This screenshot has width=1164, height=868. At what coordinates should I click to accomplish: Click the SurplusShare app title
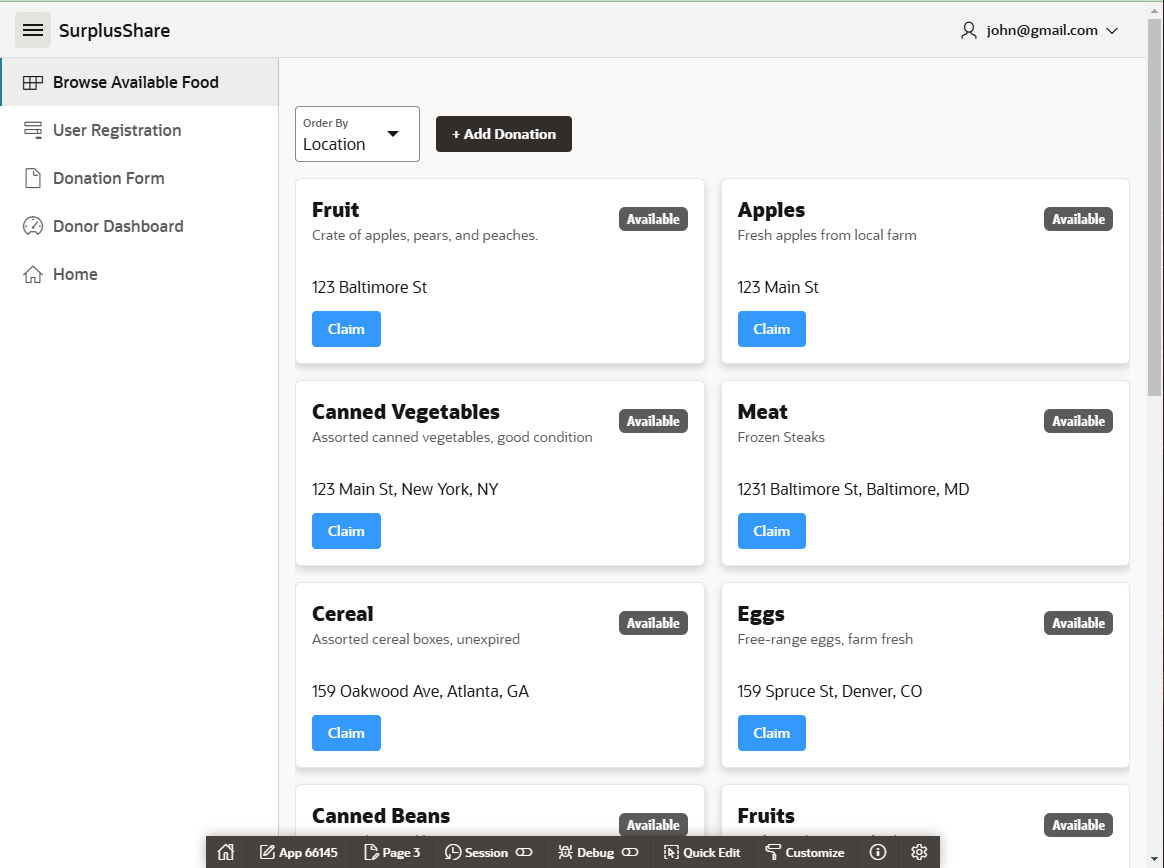point(114,30)
